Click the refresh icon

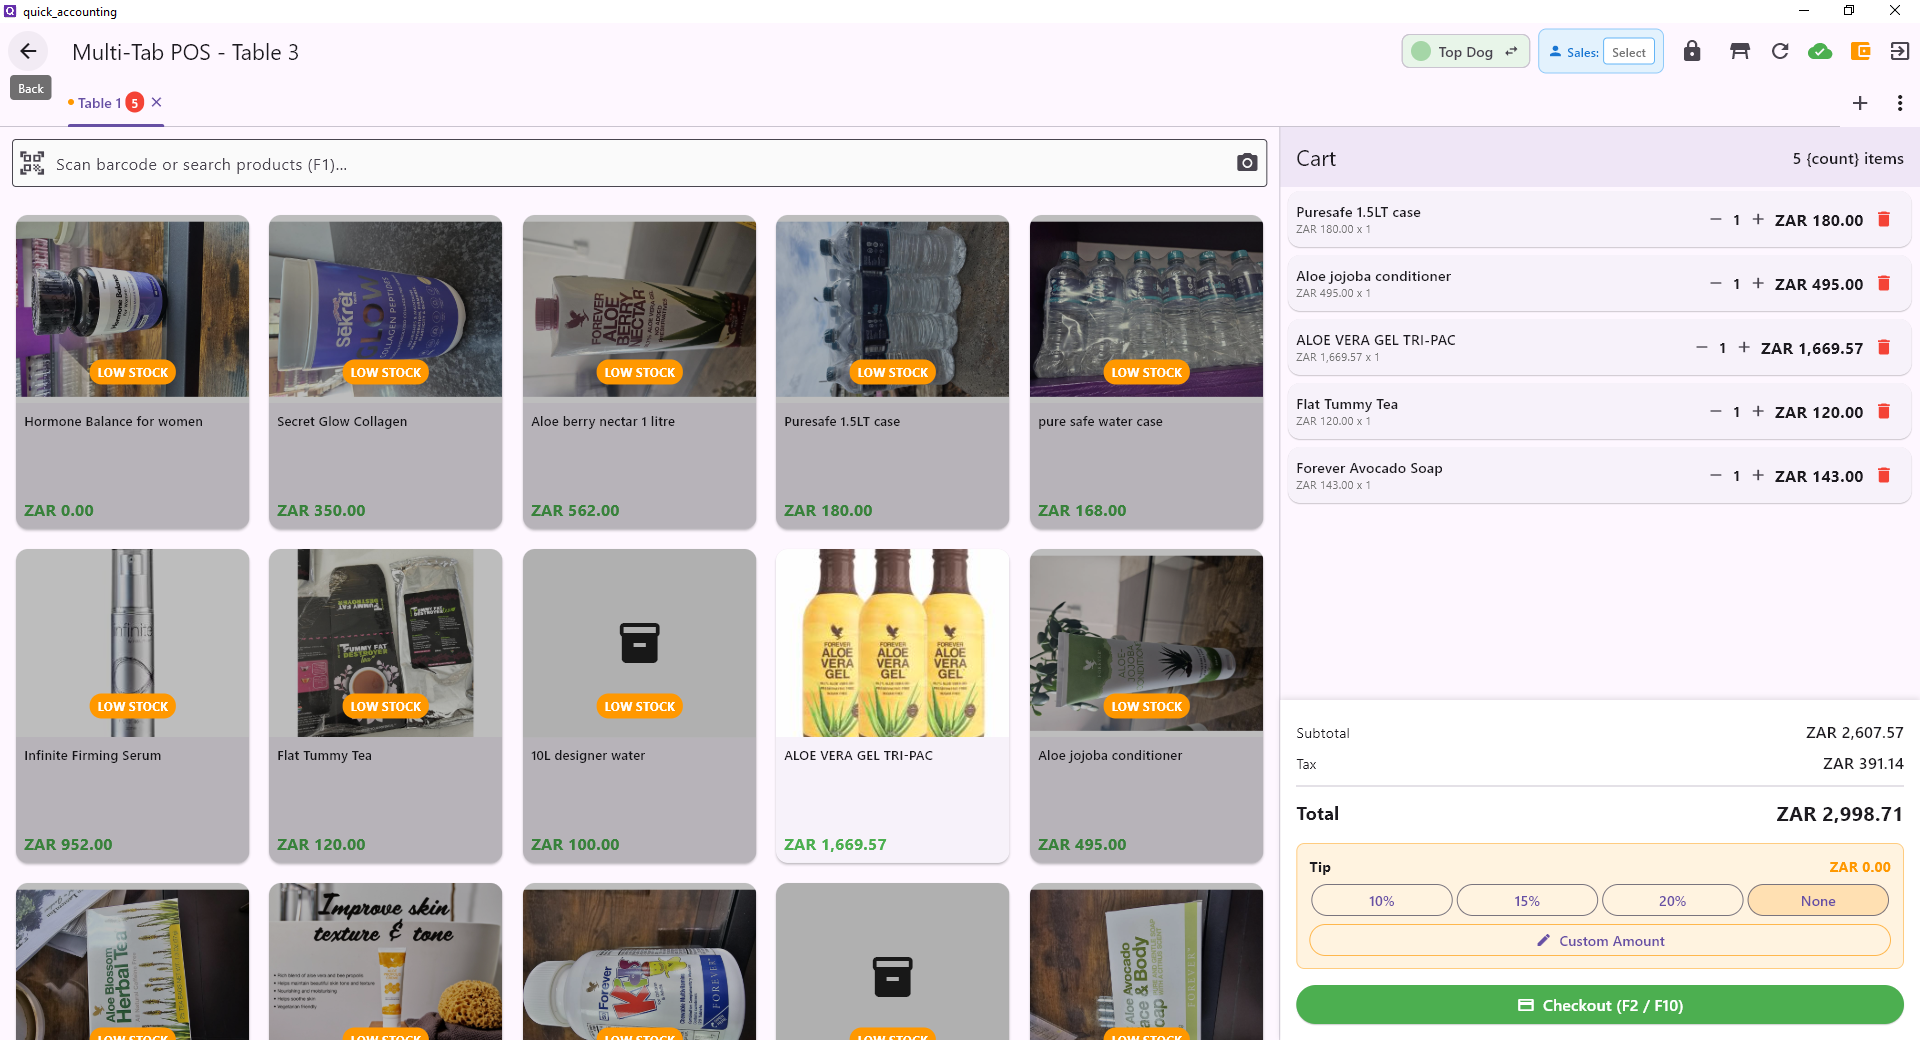click(1780, 51)
